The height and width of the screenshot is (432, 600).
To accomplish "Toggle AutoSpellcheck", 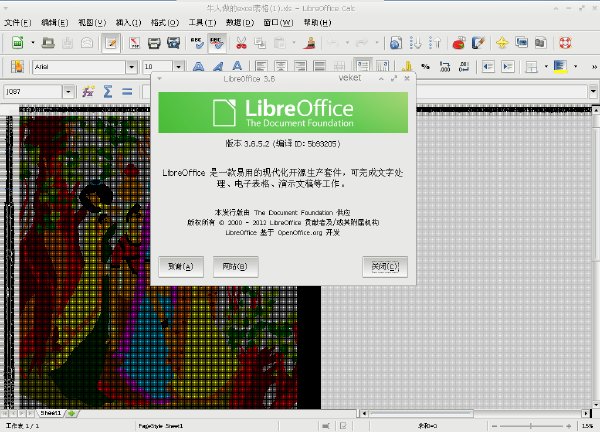I will 217,42.
